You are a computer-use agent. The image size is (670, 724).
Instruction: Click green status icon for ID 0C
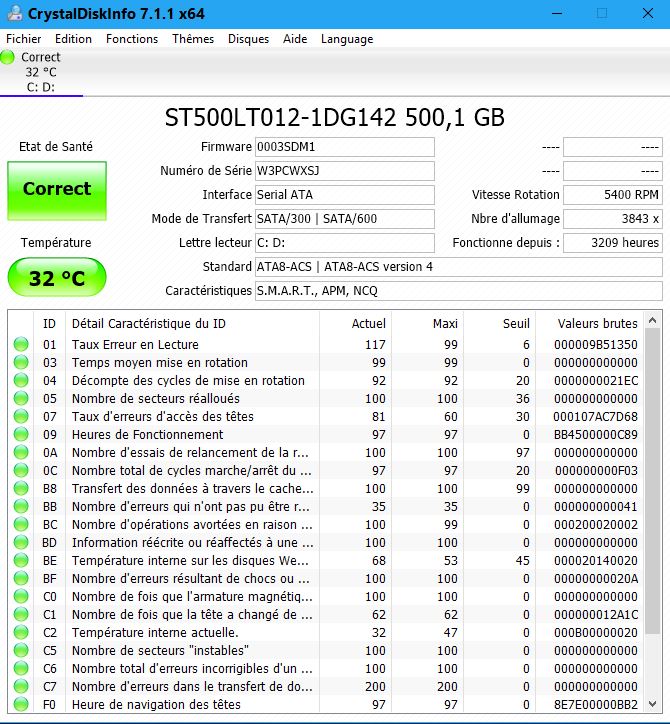click(21, 471)
